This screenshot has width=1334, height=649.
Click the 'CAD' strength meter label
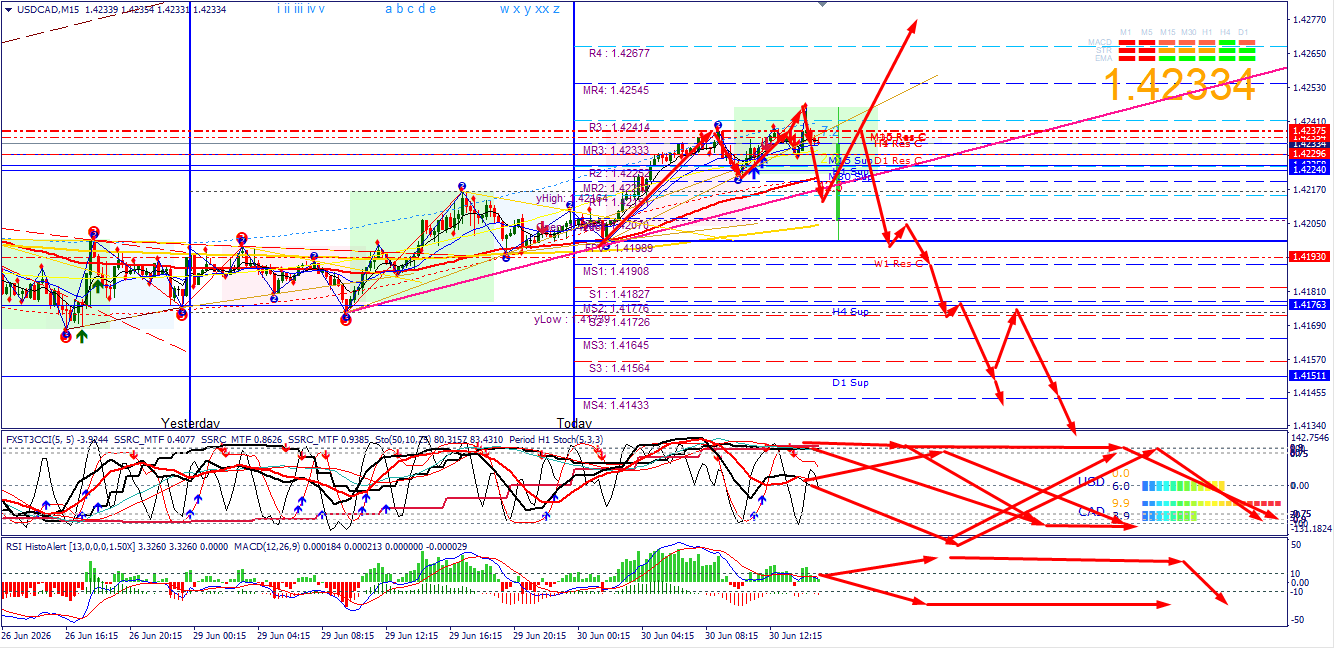pos(1091,511)
